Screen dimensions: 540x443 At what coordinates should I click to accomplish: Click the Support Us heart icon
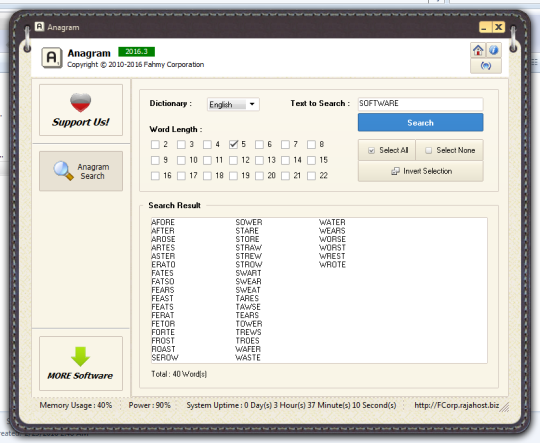(x=81, y=103)
